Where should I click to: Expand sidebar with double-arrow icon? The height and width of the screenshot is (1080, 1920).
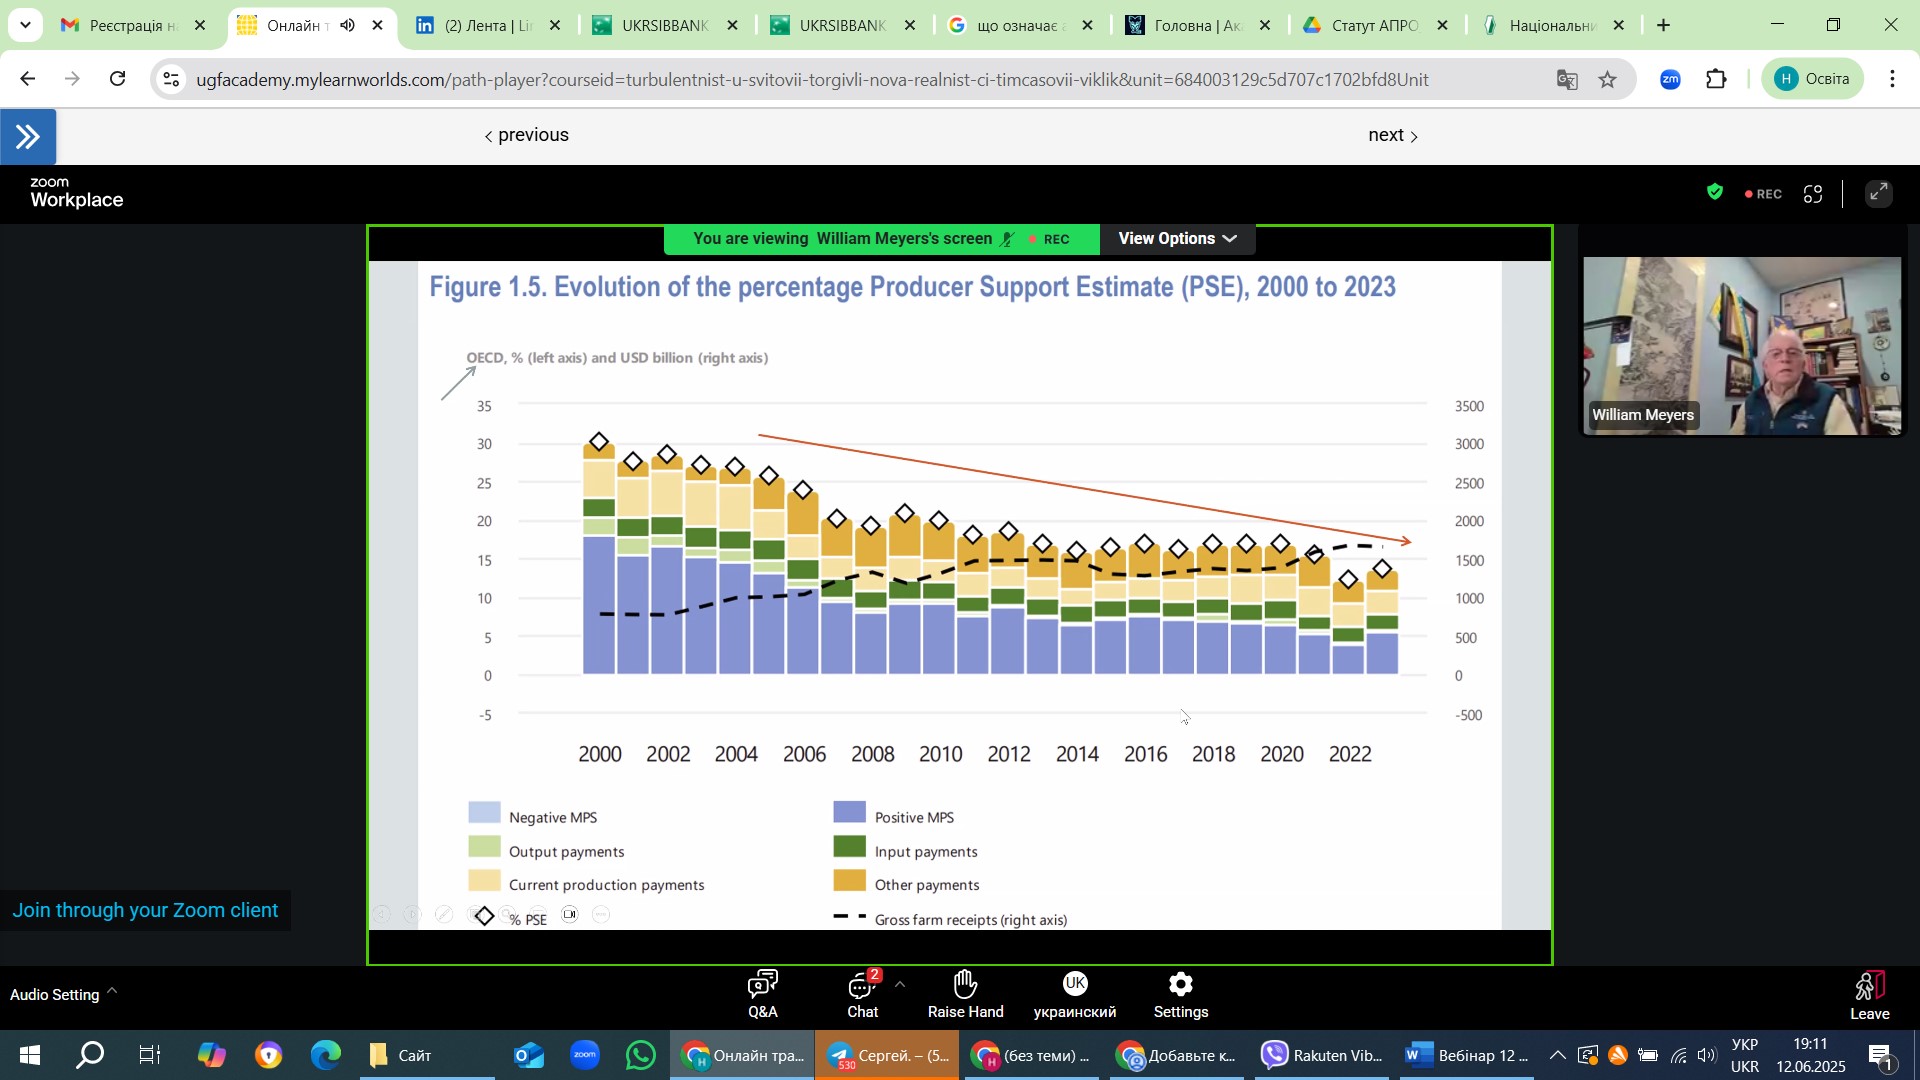tap(28, 137)
